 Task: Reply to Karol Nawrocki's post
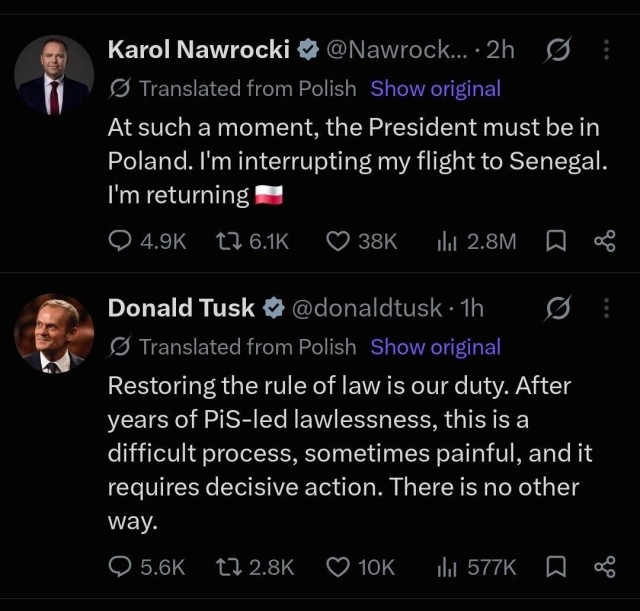147,241
